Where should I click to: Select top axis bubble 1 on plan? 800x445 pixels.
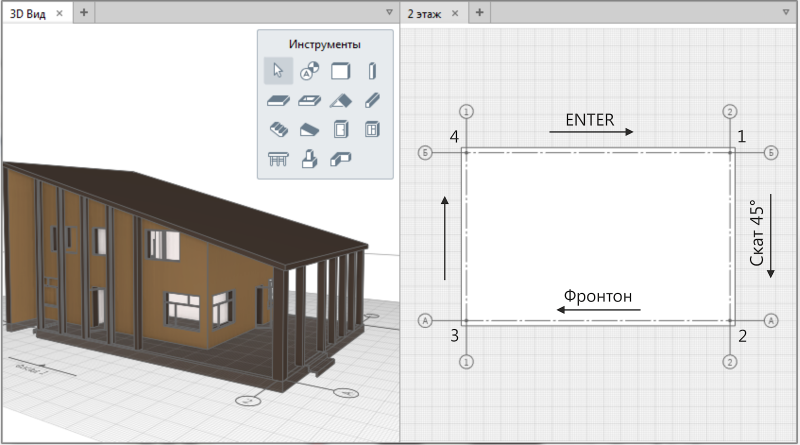click(466, 111)
